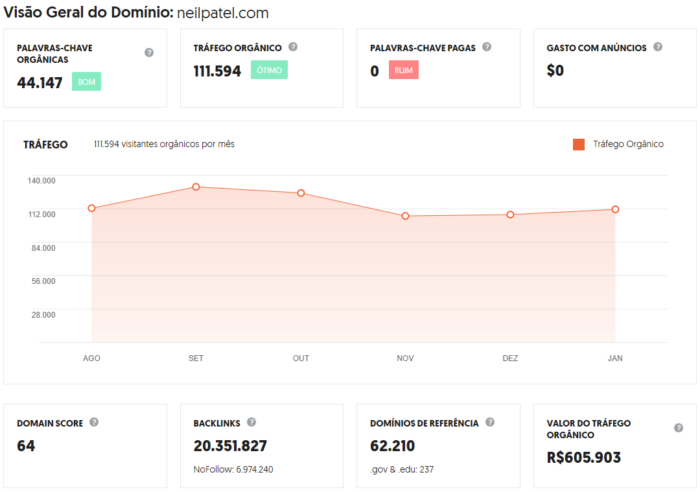Screen dimensions: 700x492
Task: Toggle the orange Tráfego Orgânico legend swatch
Action: point(579,144)
